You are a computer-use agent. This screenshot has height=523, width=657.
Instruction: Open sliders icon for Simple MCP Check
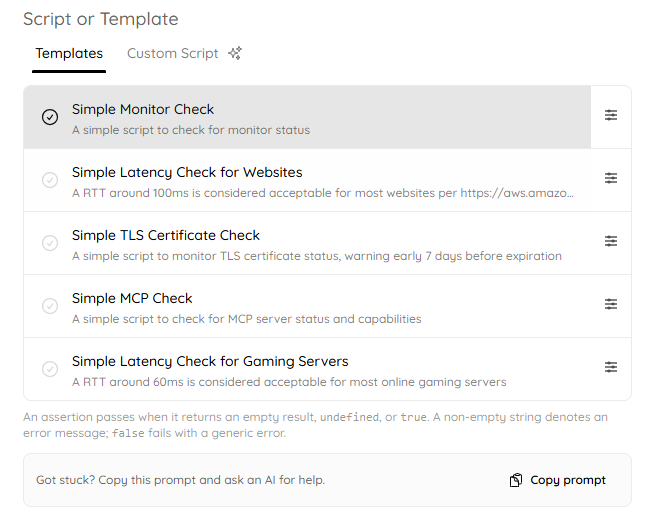tap(610, 304)
